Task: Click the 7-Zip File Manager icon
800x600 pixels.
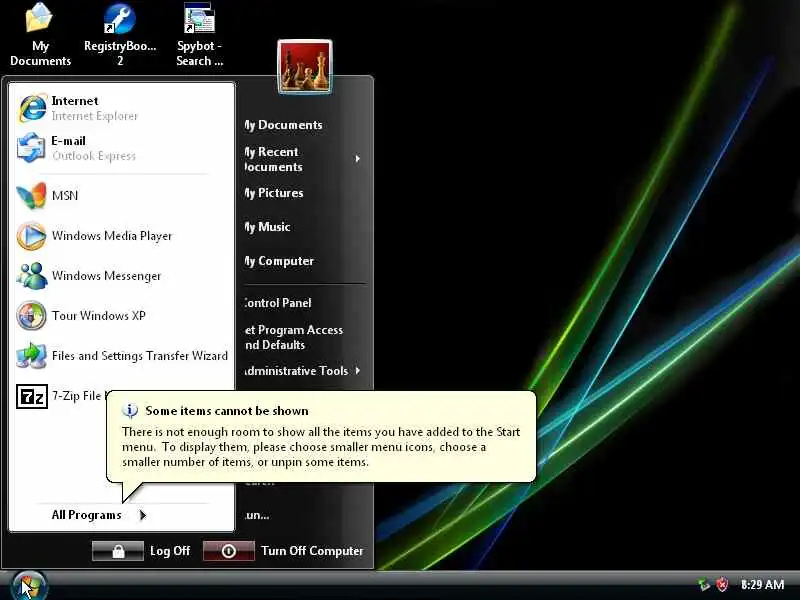Action: click(32, 396)
